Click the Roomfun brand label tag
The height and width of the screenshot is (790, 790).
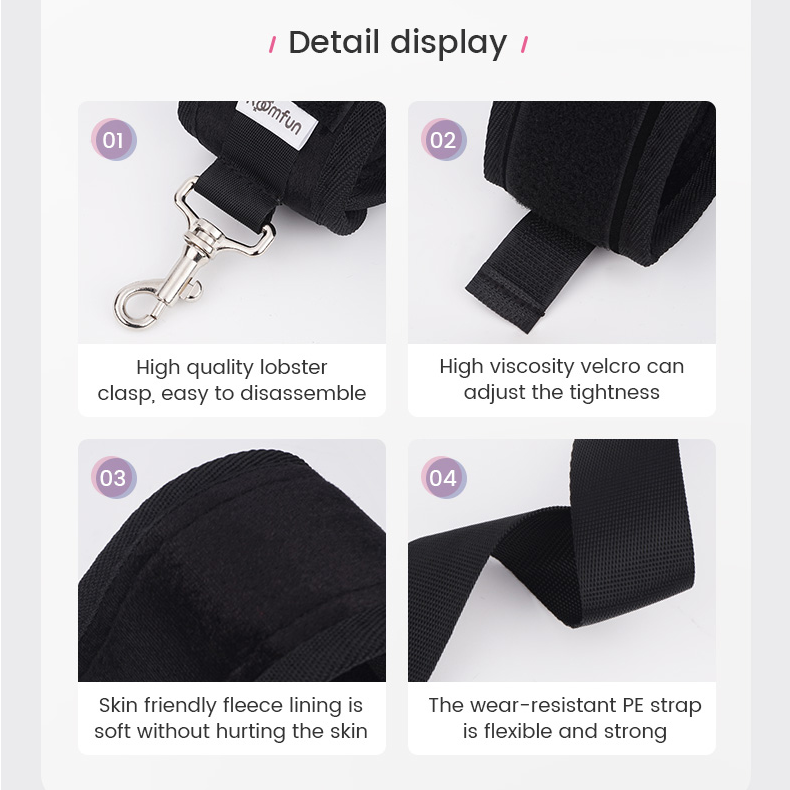tap(277, 122)
